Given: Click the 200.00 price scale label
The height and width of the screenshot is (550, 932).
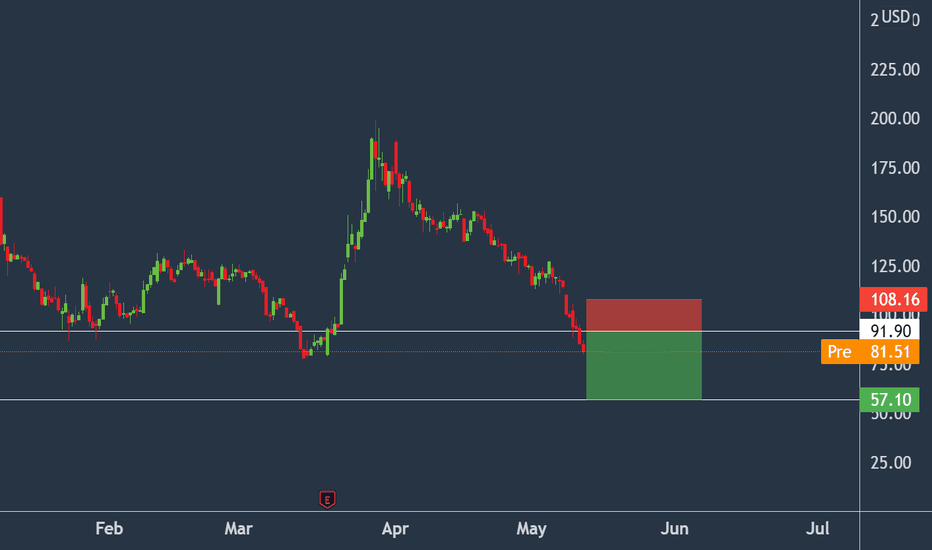Looking at the screenshot, I should [895, 118].
